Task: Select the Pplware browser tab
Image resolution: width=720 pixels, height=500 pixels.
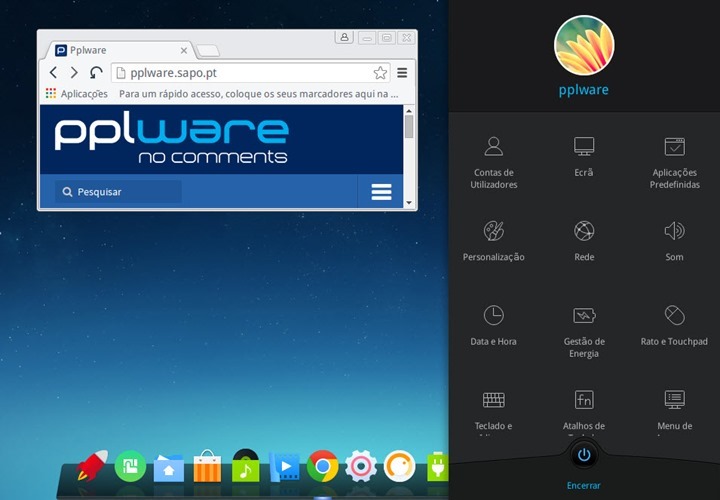Action: (120, 50)
